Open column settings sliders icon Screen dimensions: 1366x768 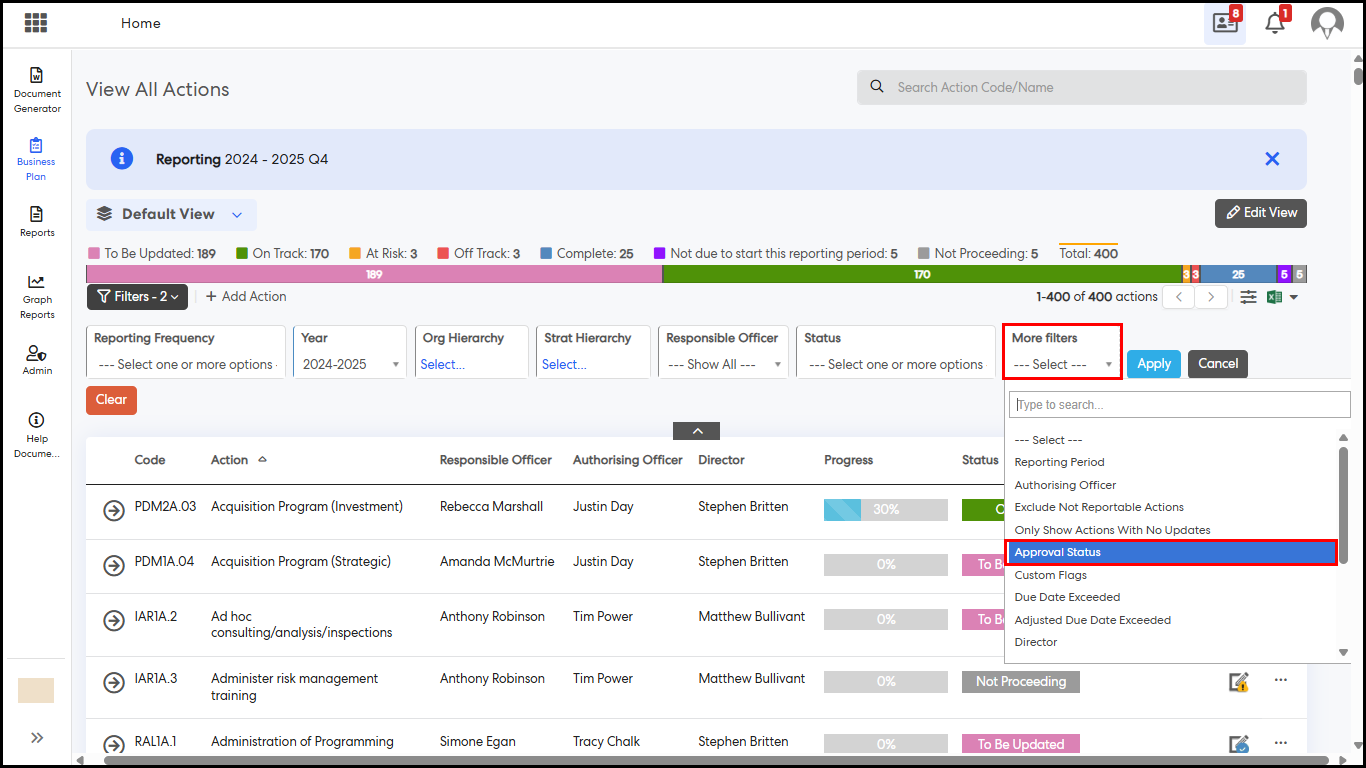[x=1248, y=297]
